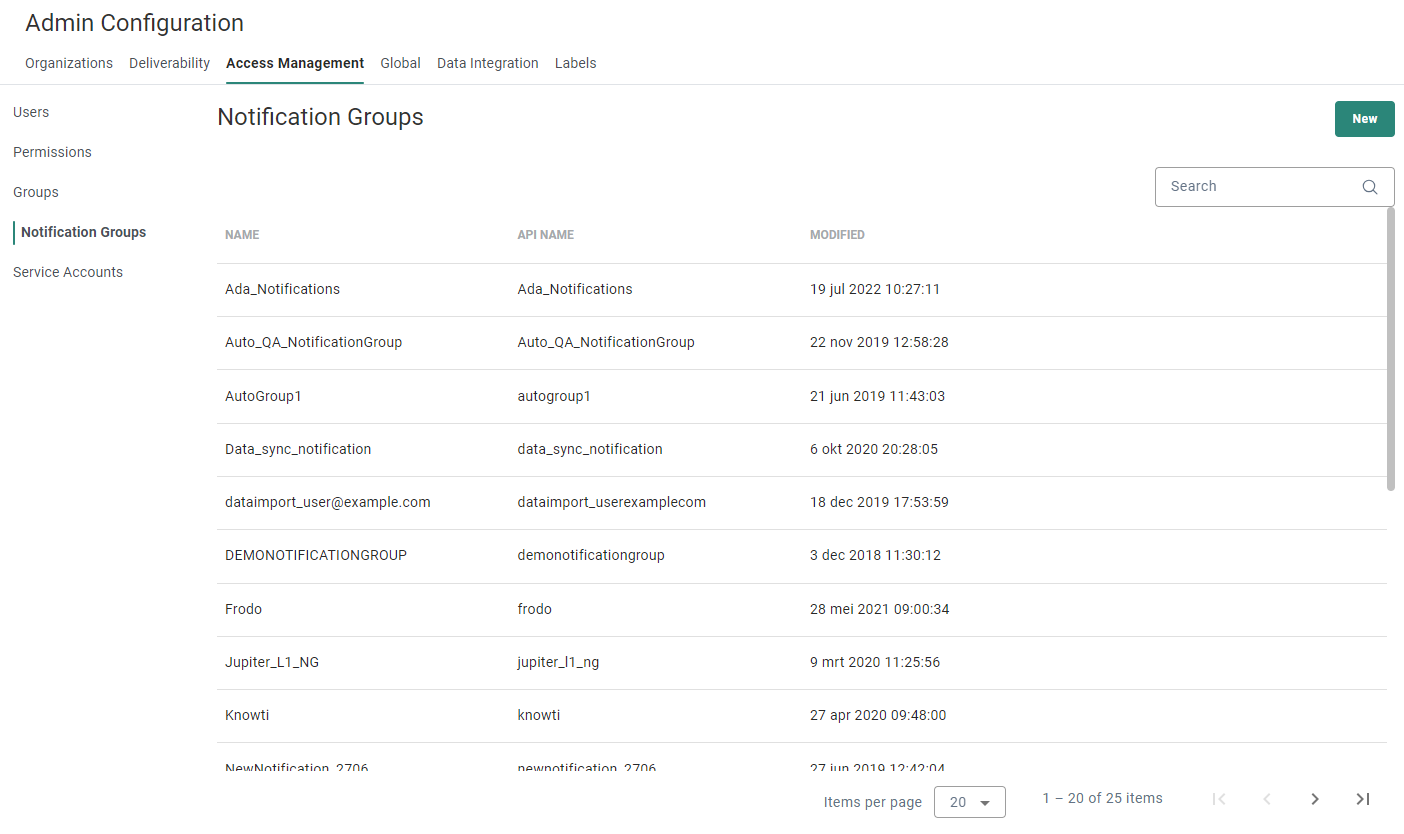This screenshot has height=834, width=1404.
Task: Open the Labels tab
Action: 575,63
